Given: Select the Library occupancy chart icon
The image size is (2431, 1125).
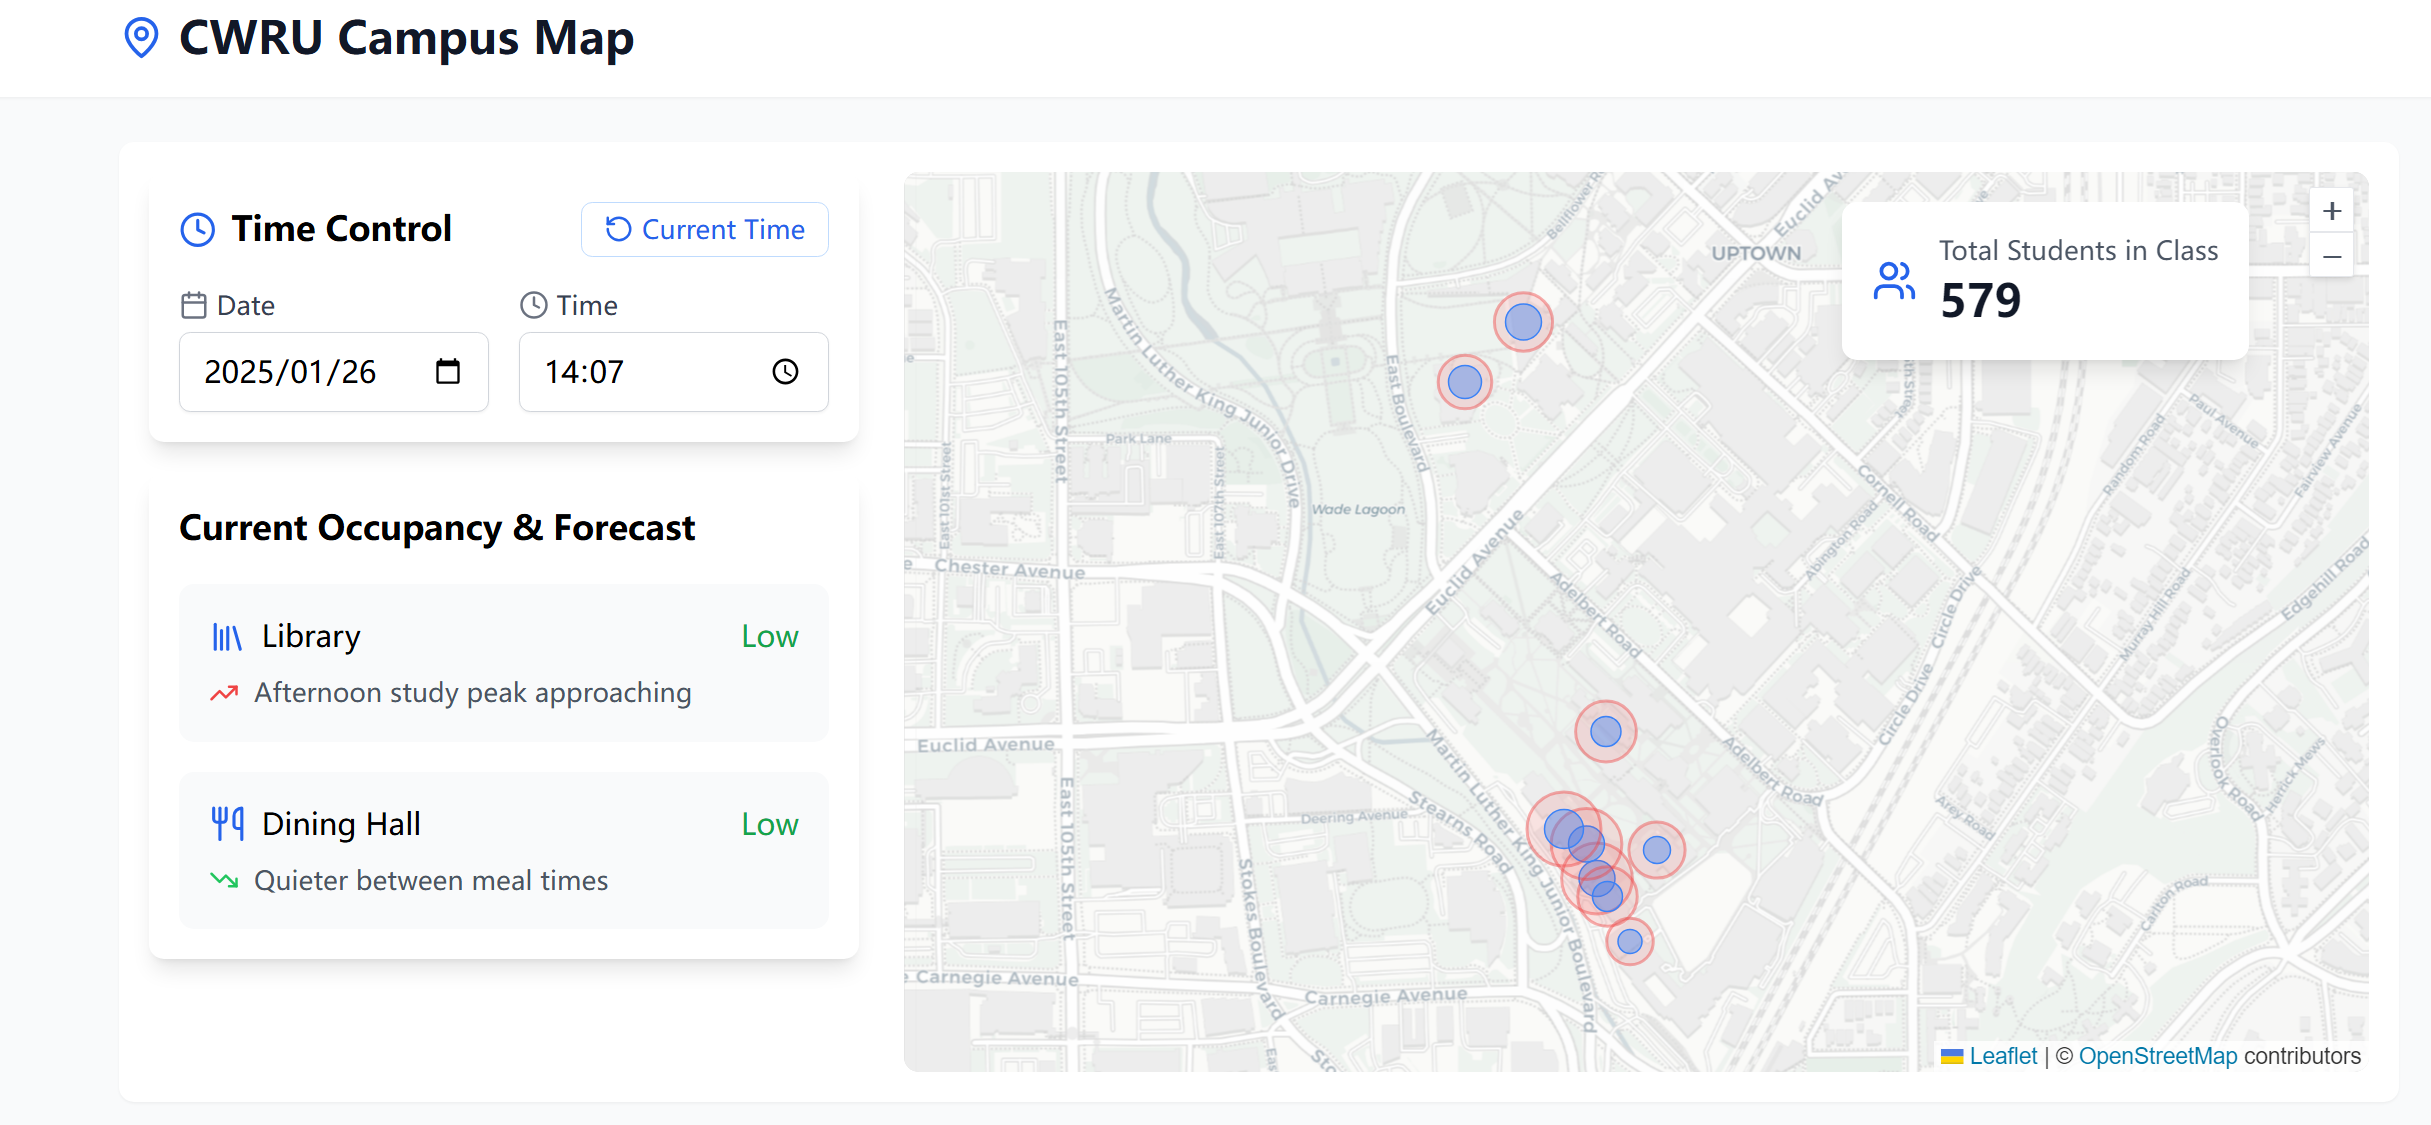Looking at the screenshot, I should (228, 636).
